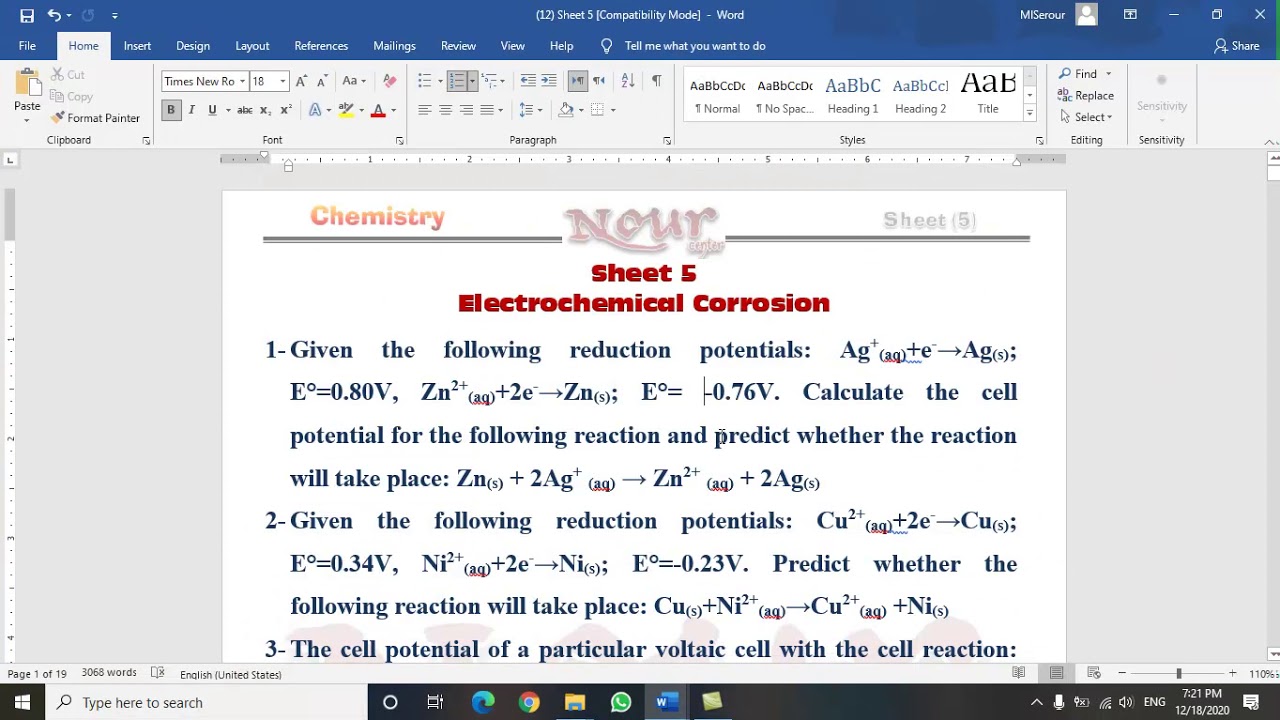Undo the last action
This screenshot has width=1280, height=720.
tap(54, 15)
